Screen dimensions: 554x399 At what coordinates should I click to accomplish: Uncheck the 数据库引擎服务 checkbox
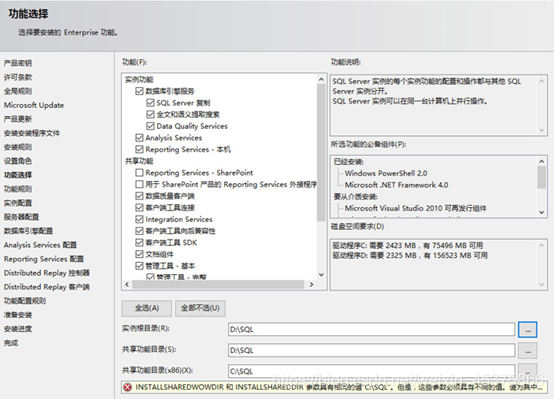click(x=139, y=91)
